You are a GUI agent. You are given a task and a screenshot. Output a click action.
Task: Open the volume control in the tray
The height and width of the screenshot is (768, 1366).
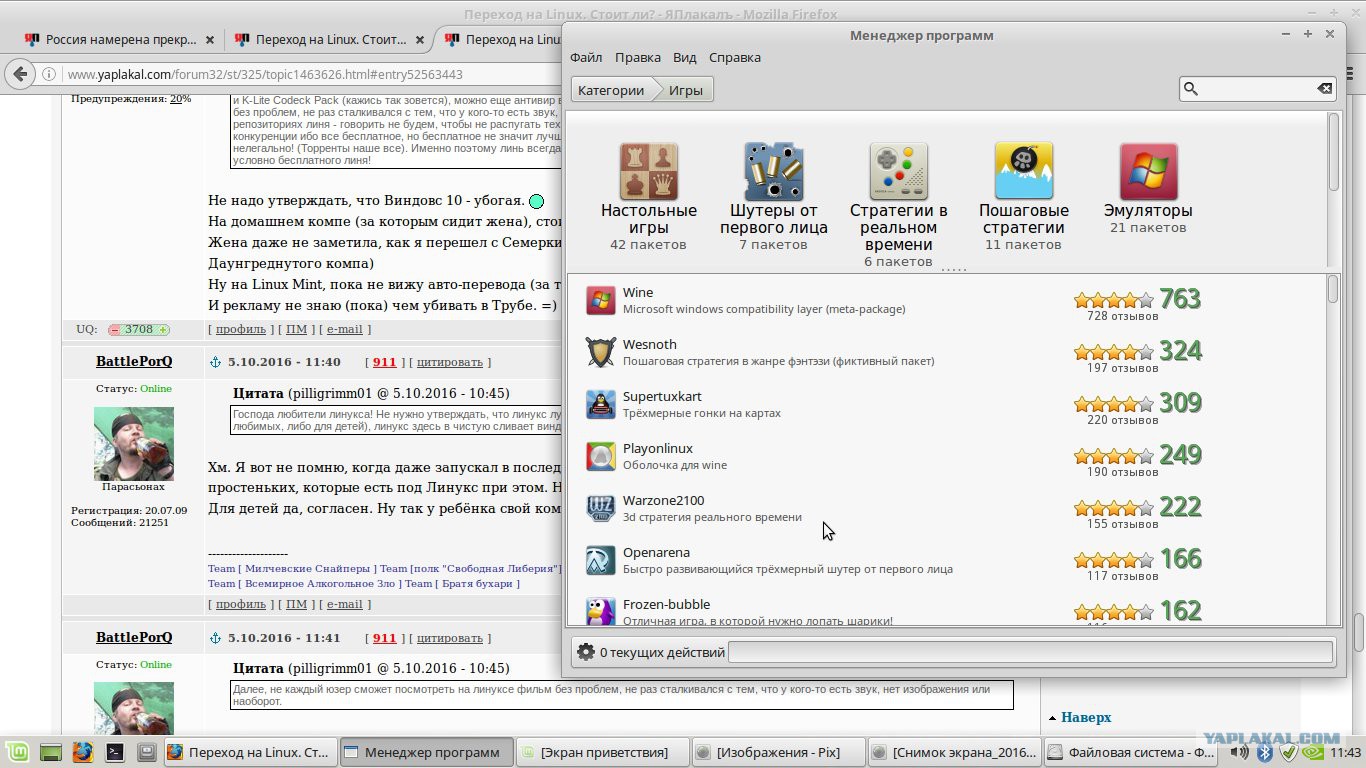[x=1240, y=752]
